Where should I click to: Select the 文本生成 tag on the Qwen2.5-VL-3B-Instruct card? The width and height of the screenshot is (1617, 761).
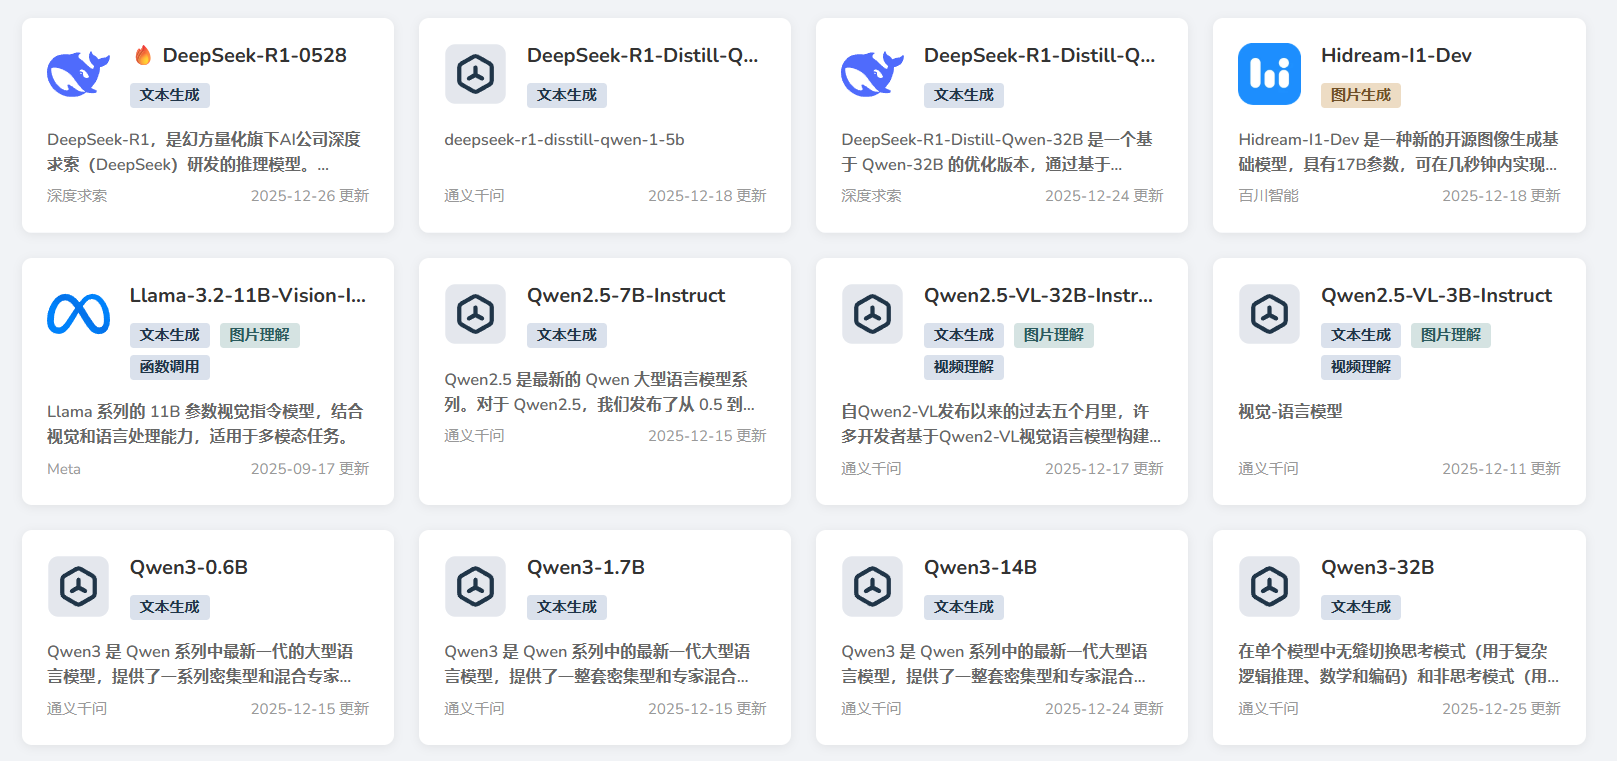coord(1361,335)
